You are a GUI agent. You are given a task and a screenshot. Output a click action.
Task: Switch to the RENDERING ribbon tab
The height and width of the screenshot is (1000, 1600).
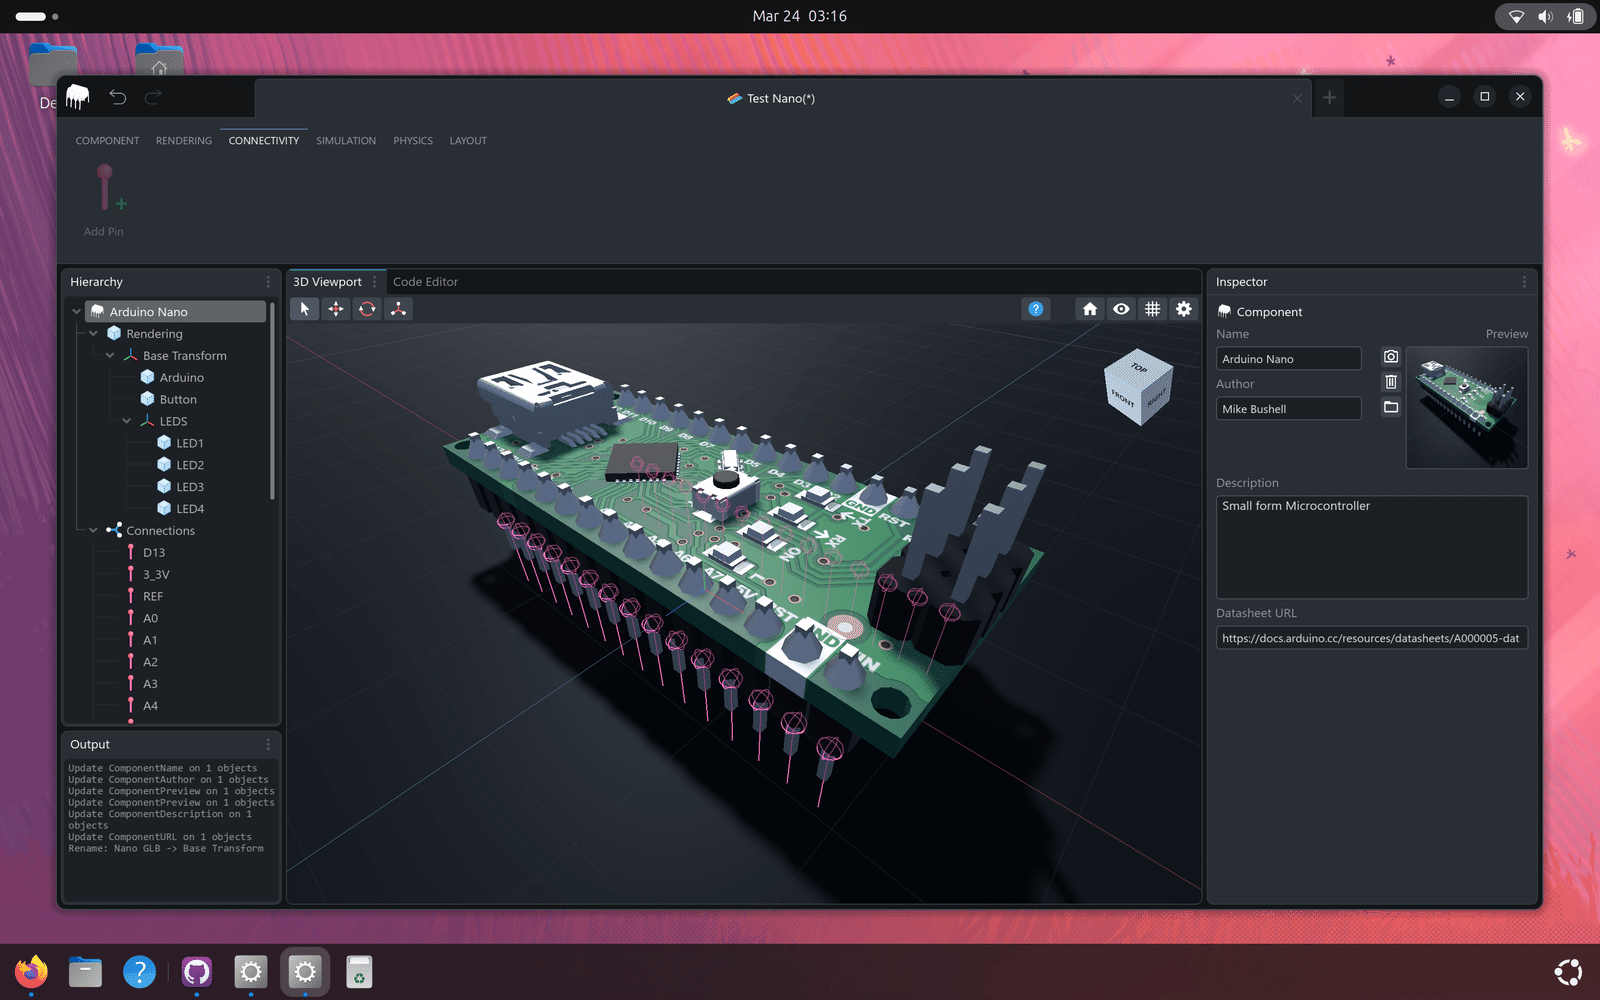pyautogui.click(x=184, y=141)
